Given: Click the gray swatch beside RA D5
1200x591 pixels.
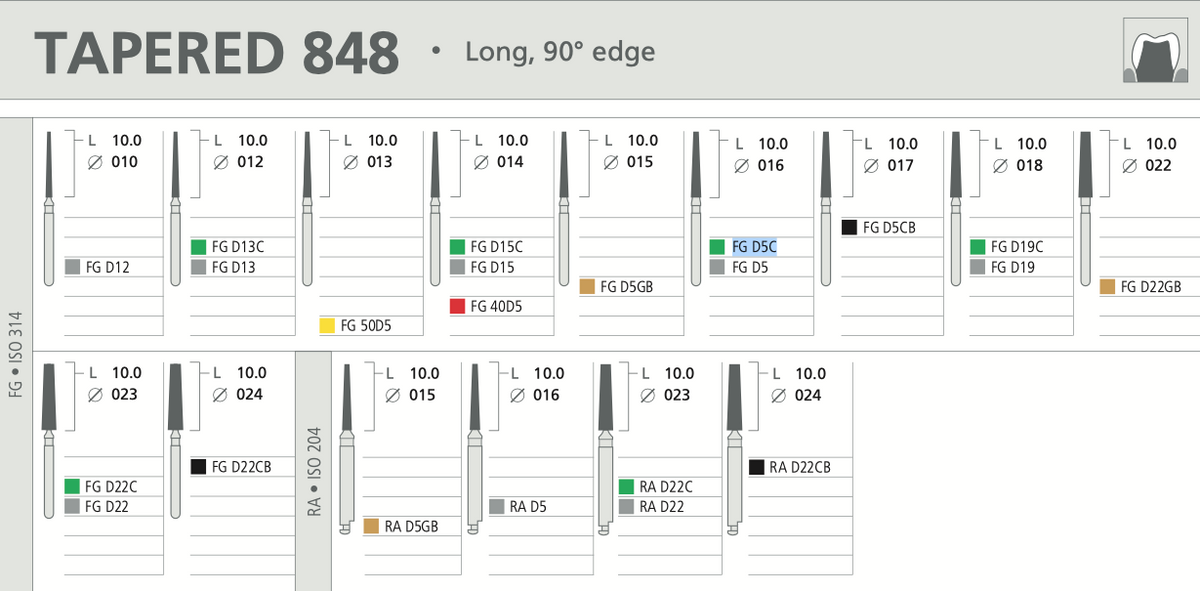Looking at the screenshot, I should point(497,506).
